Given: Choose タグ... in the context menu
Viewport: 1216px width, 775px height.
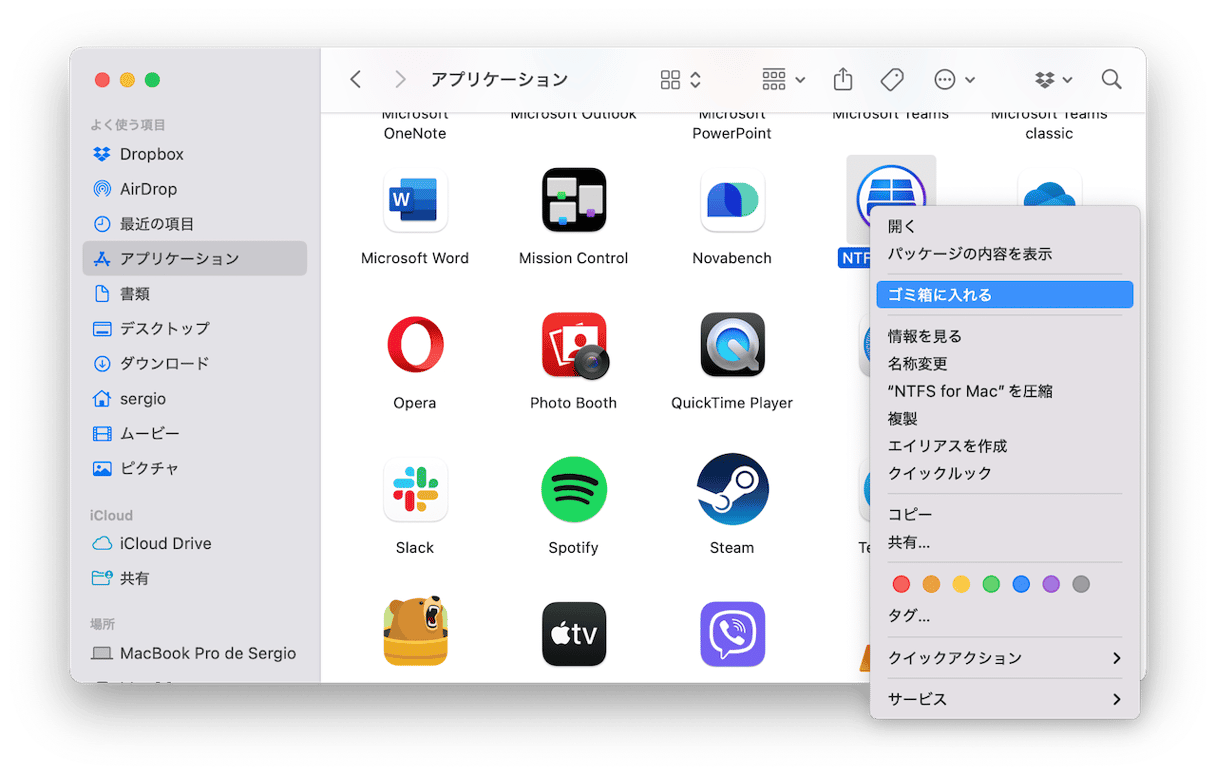Looking at the screenshot, I should 1004,616.
